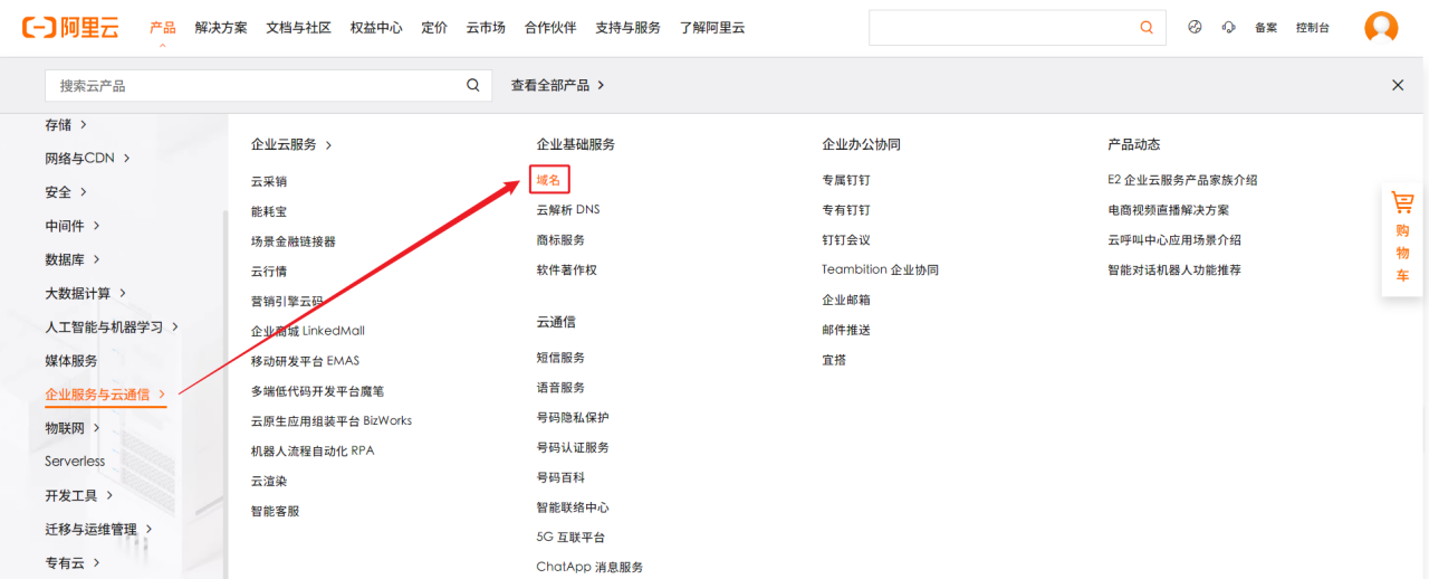The height and width of the screenshot is (579, 1429).
Task: Click 查看全部产品 link
Action: tap(558, 86)
